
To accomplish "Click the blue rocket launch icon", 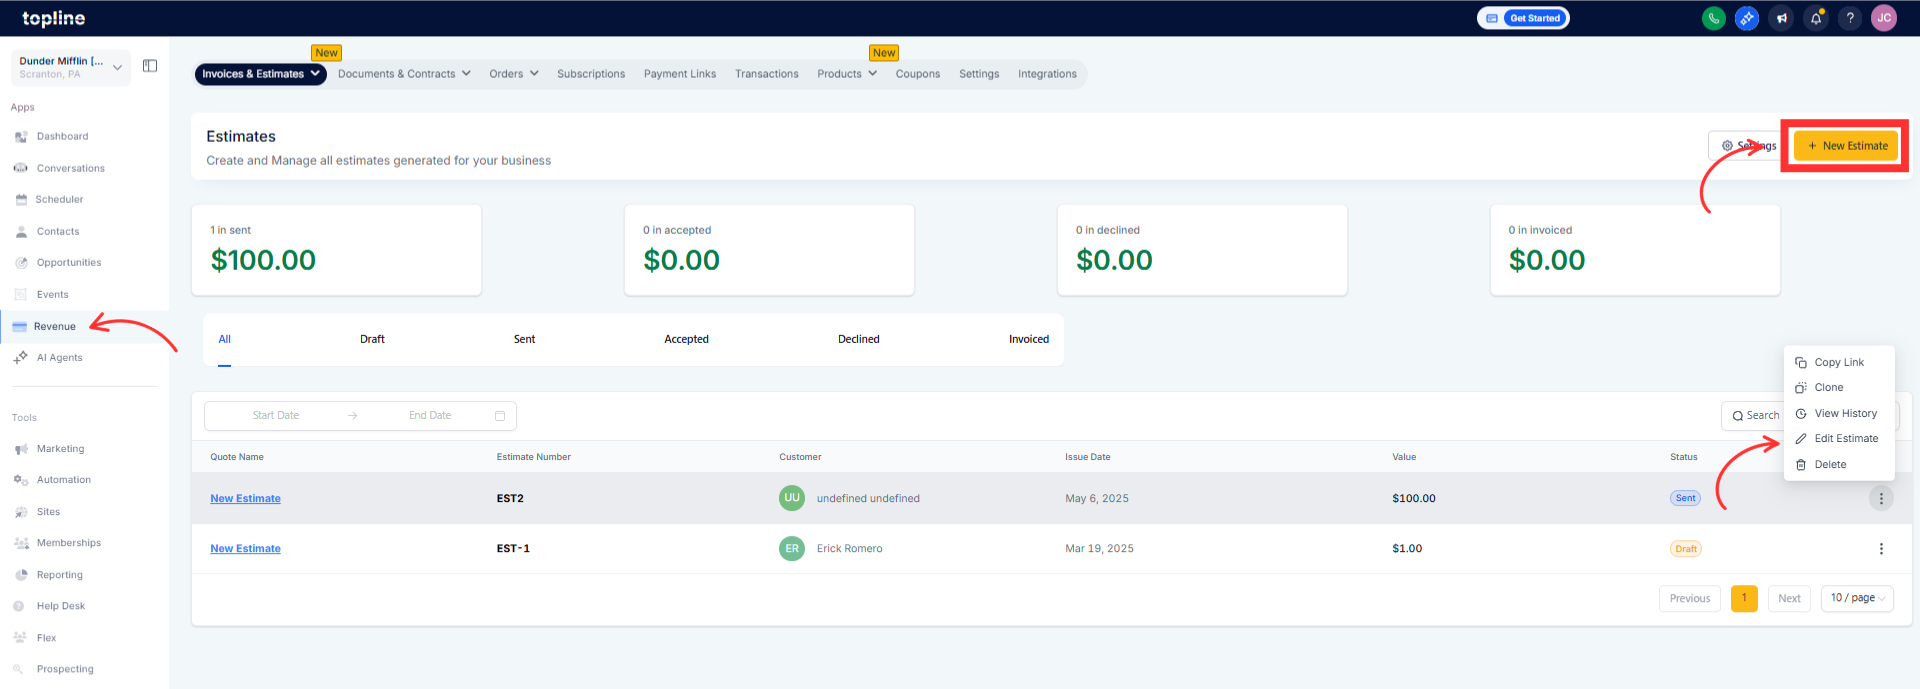I will pyautogui.click(x=1747, y=18).
